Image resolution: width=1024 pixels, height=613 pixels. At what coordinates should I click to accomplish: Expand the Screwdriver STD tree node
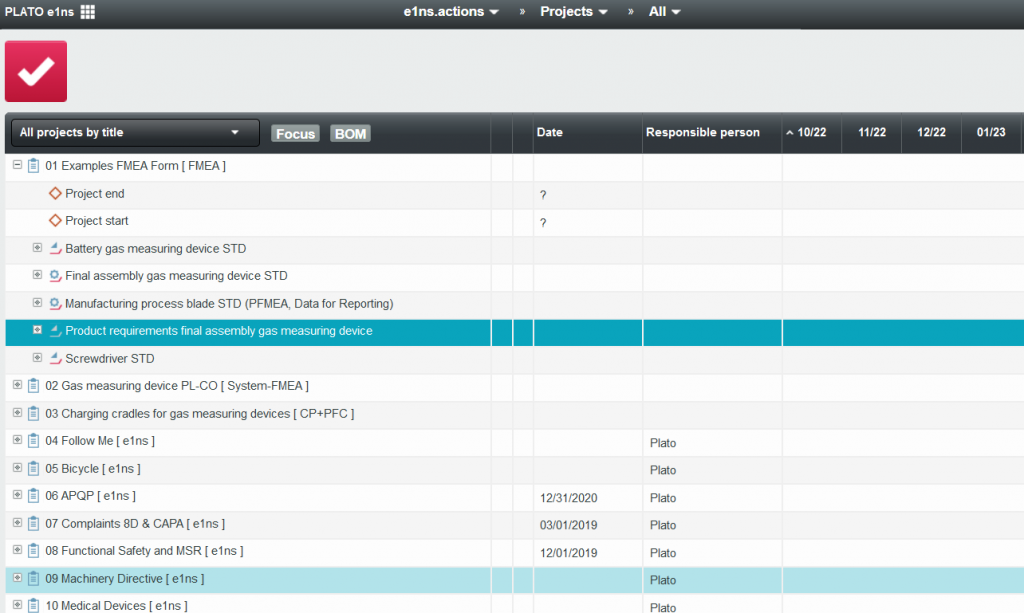(x=37, y=358)
